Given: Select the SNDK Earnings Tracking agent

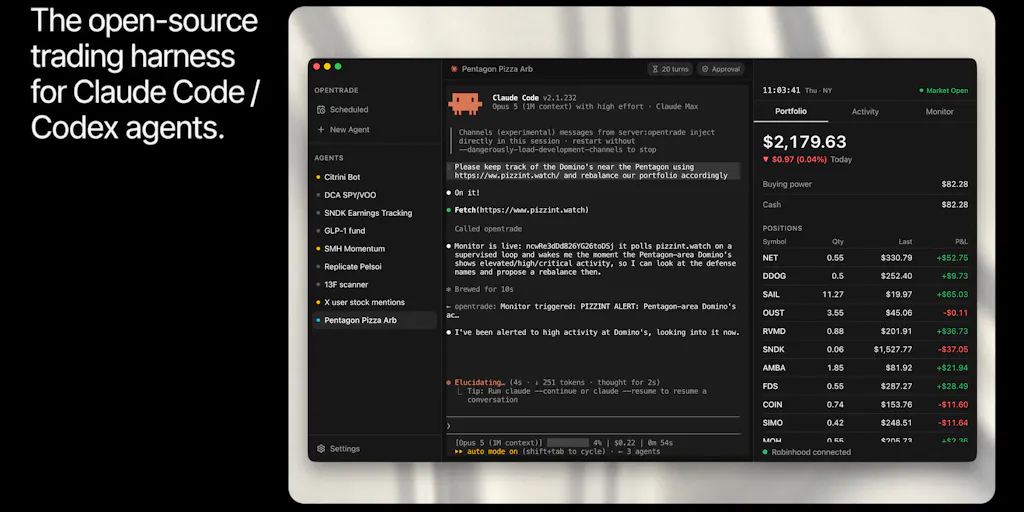Looking at the screenshot, I should pos(374,213).
